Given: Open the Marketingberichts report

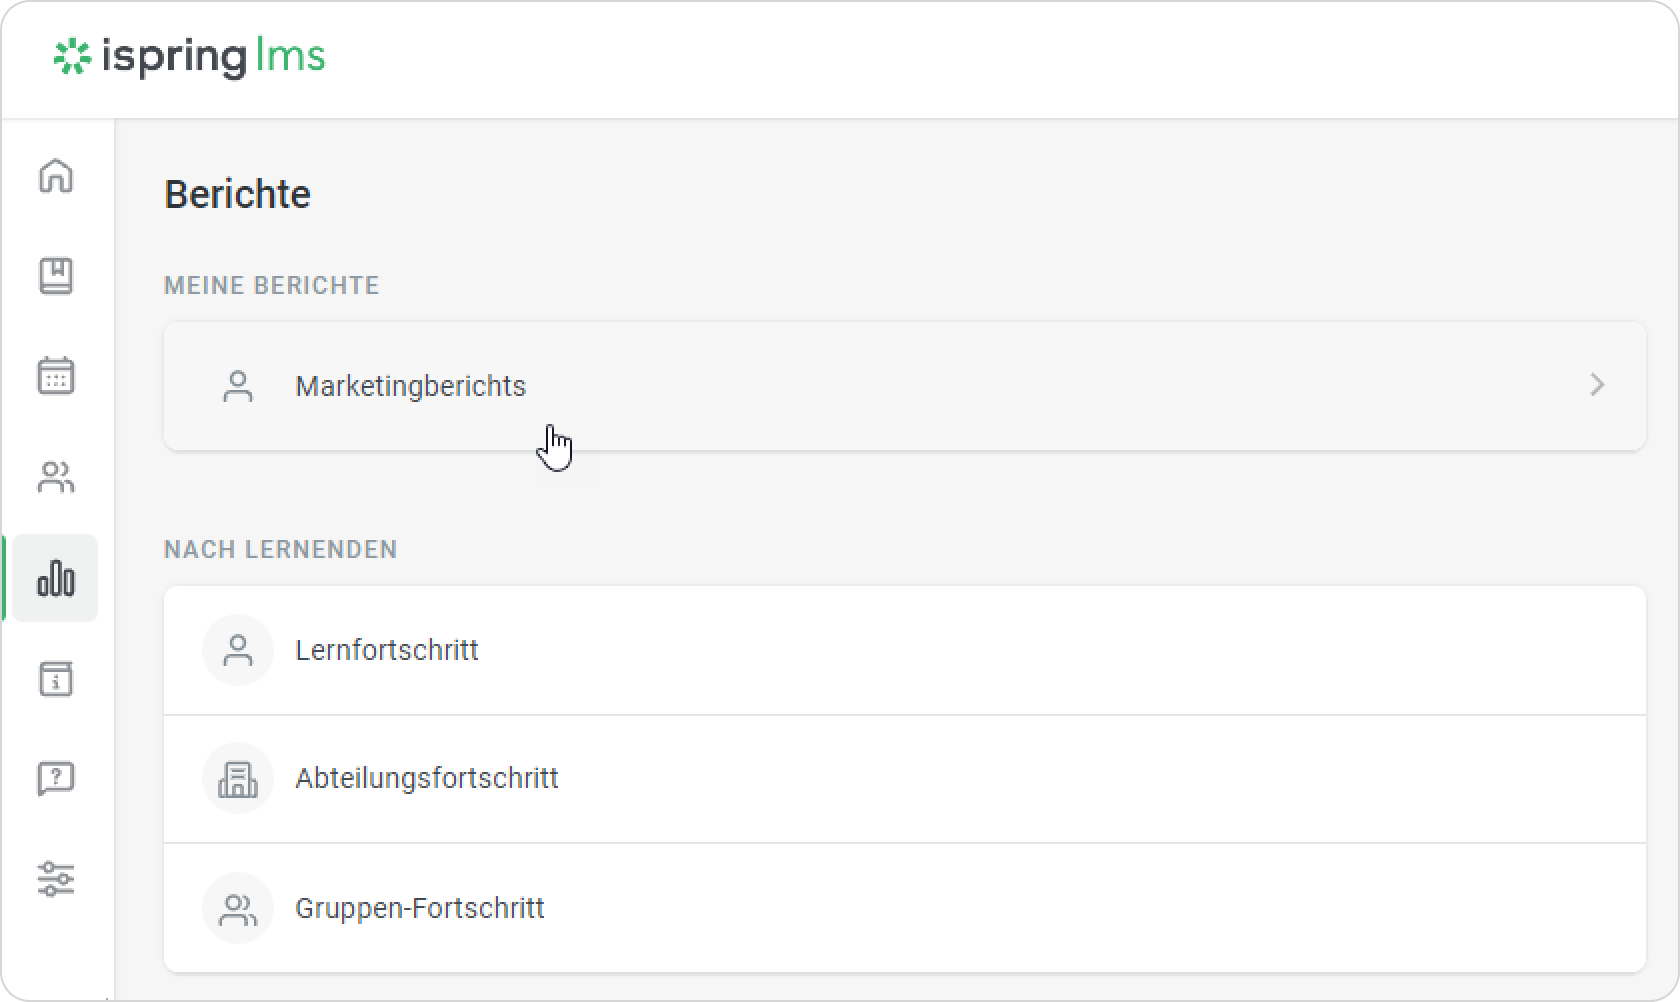Looking at the screenshot, I should (905, 386).
